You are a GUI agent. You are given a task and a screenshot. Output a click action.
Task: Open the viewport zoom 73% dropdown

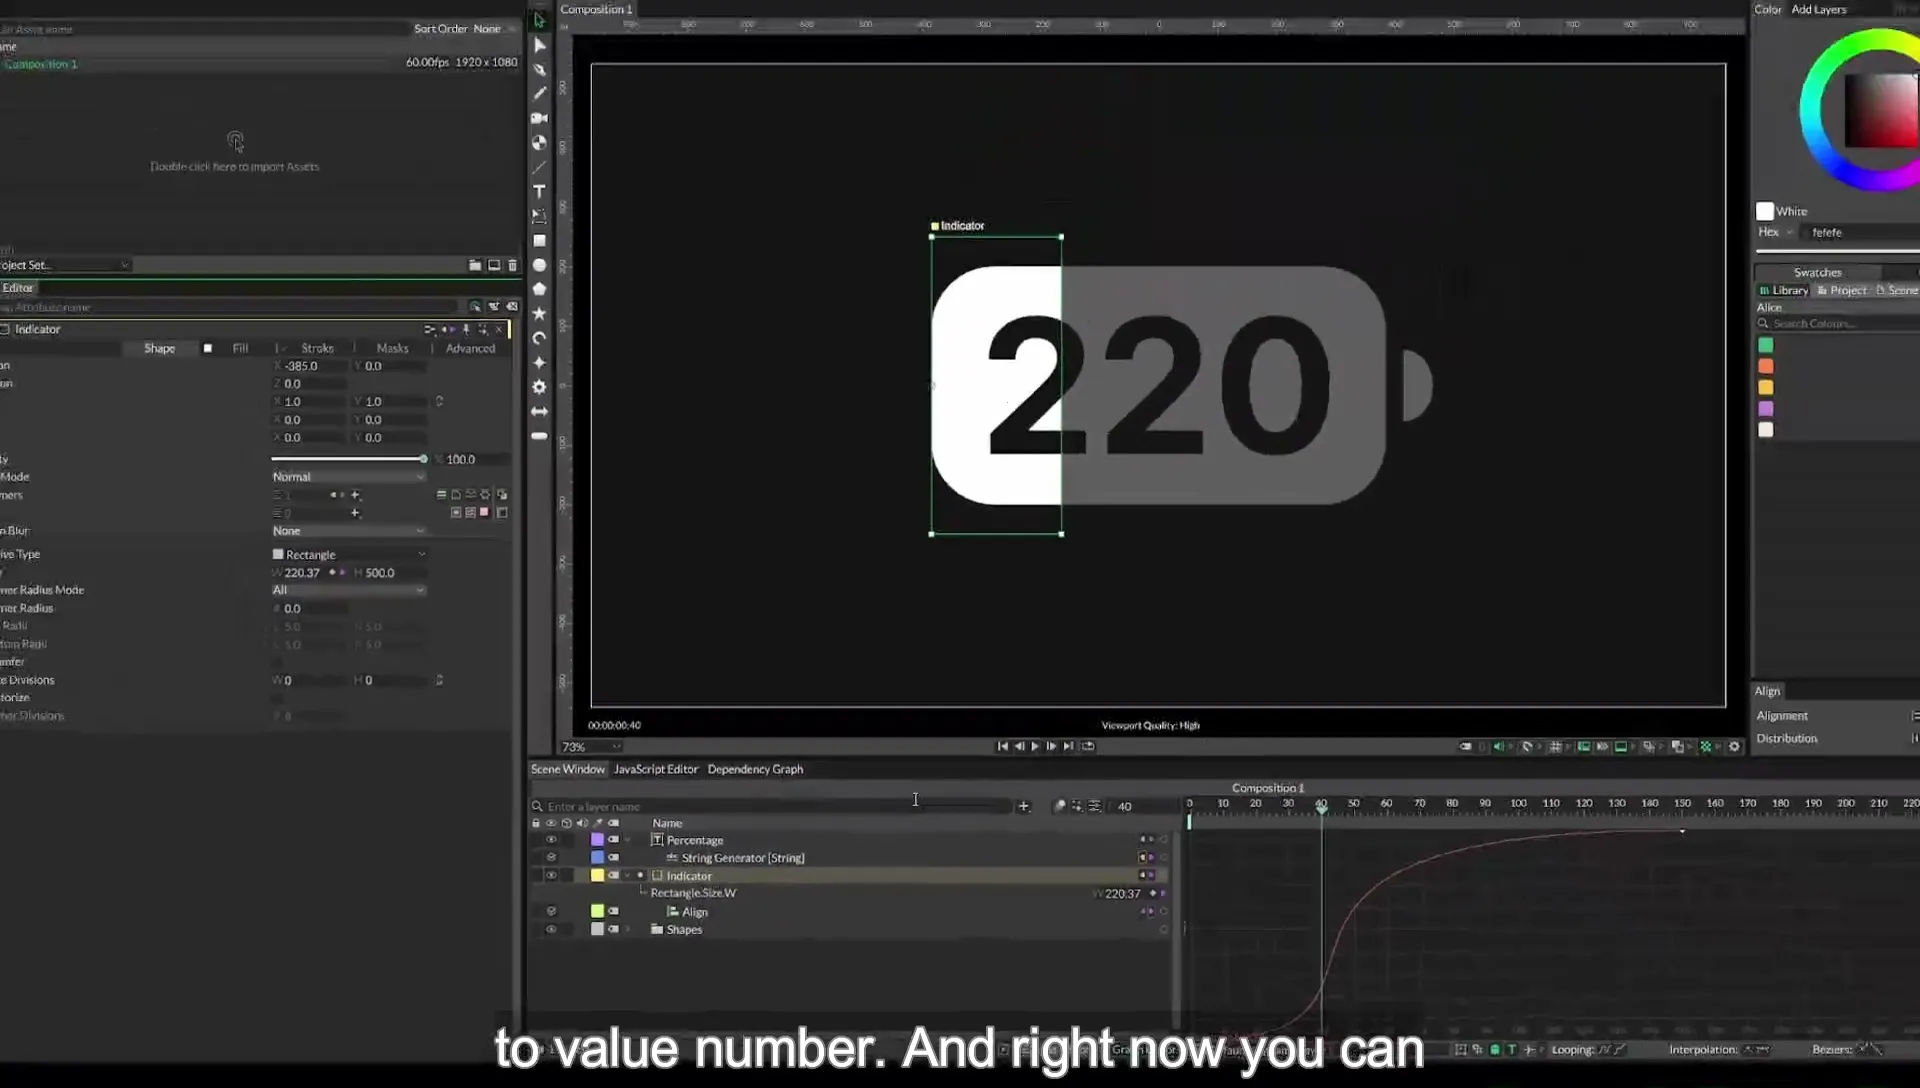591,747
